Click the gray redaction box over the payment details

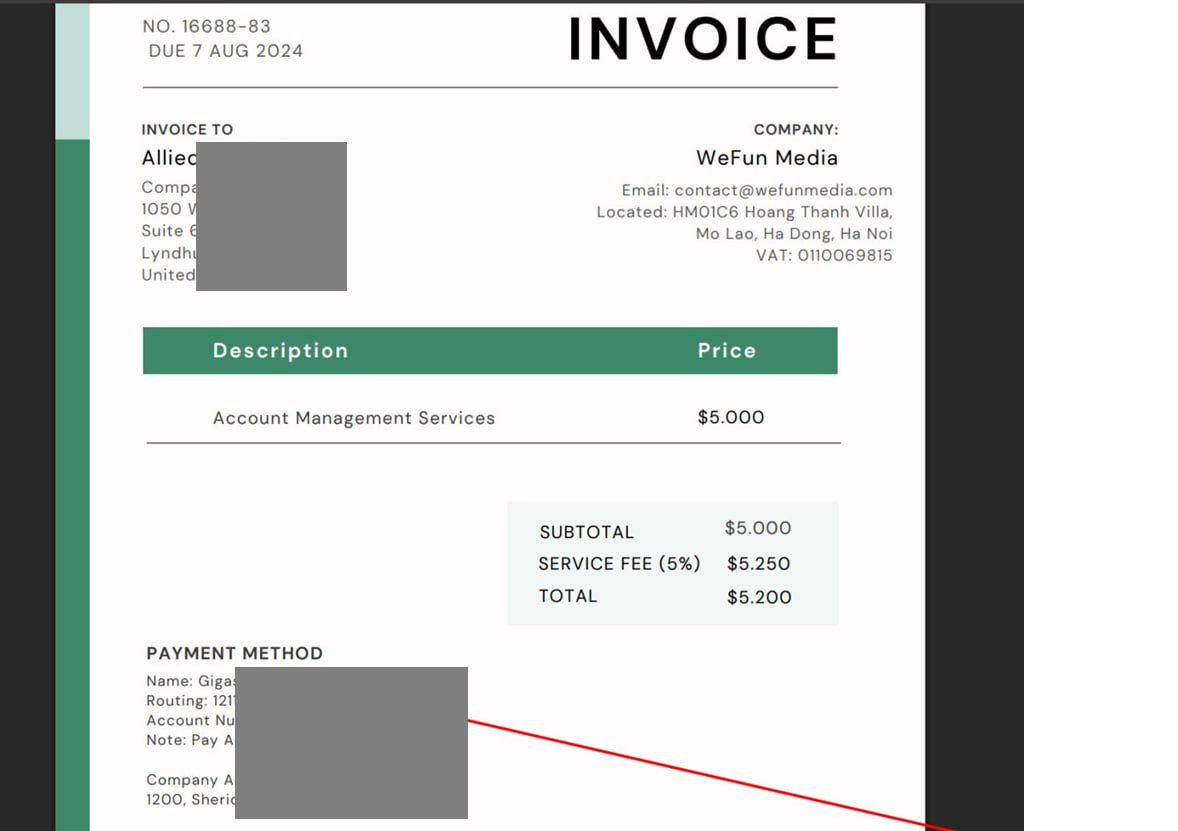coord(351,742)
